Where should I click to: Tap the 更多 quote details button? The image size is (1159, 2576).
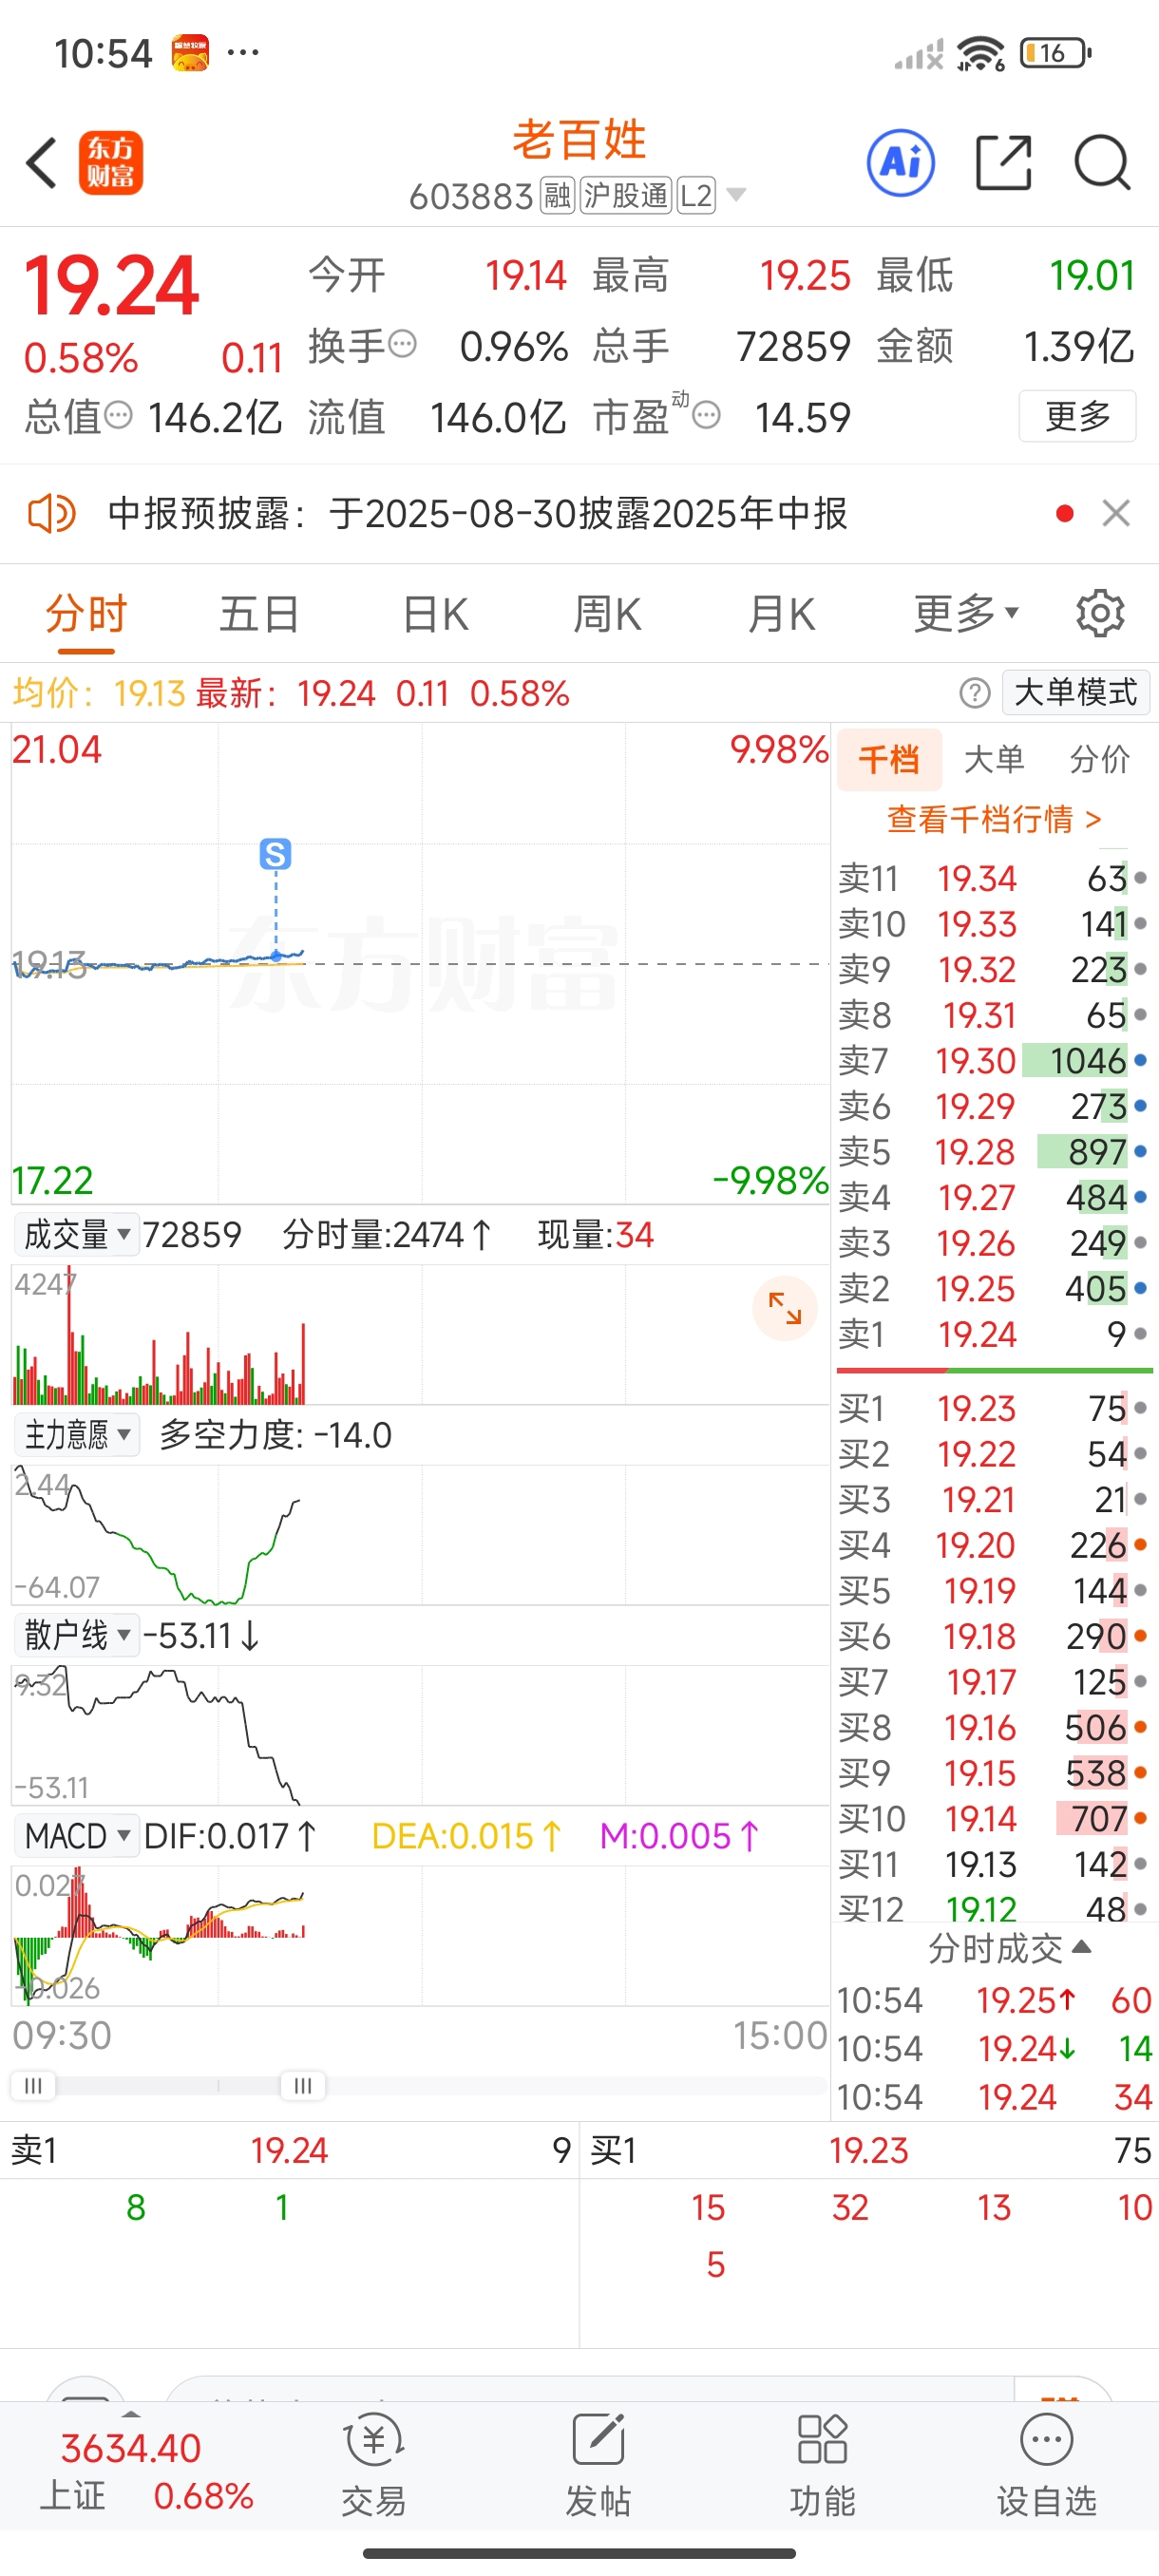coord(1077,415)
